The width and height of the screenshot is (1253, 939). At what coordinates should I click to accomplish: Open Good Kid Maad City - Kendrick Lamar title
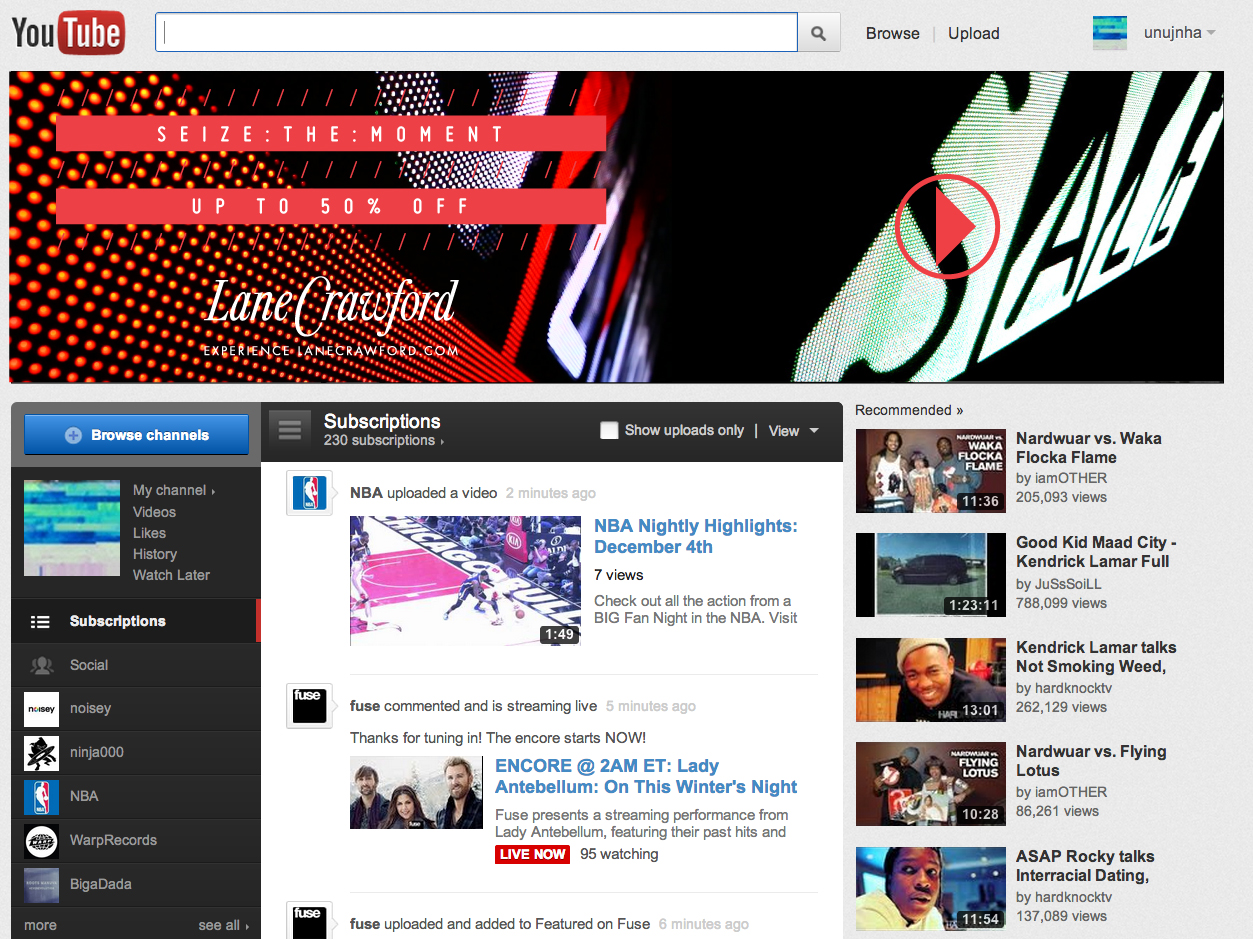coord(1096,552)
